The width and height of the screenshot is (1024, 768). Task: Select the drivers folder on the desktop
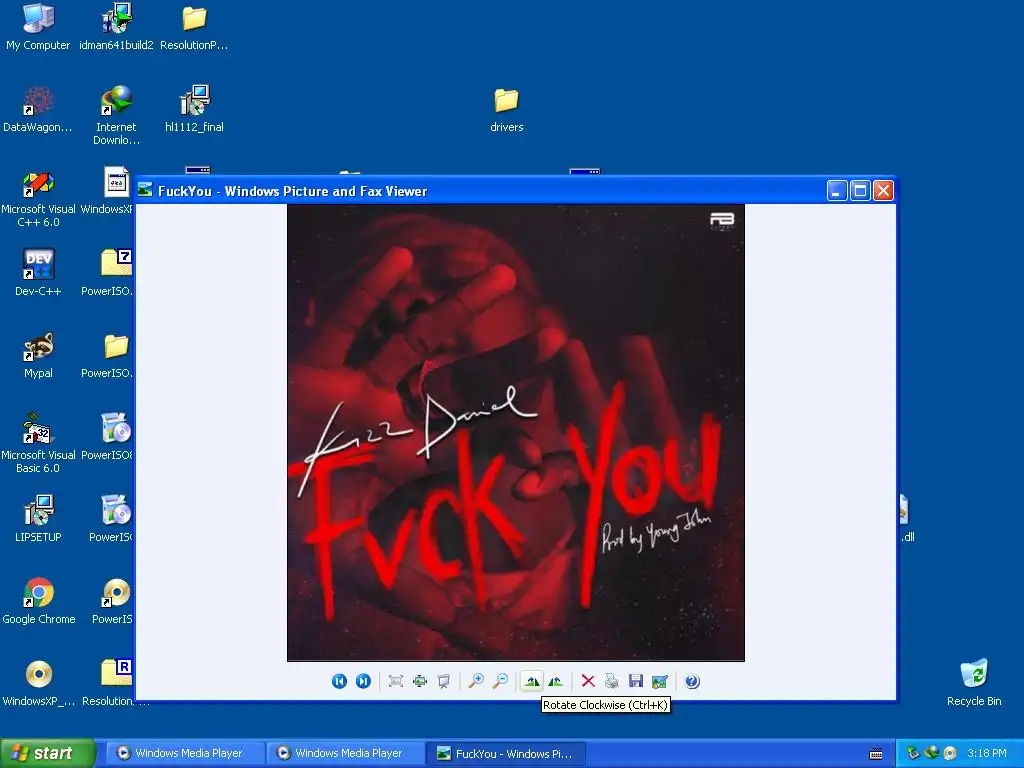coord(507,108)
